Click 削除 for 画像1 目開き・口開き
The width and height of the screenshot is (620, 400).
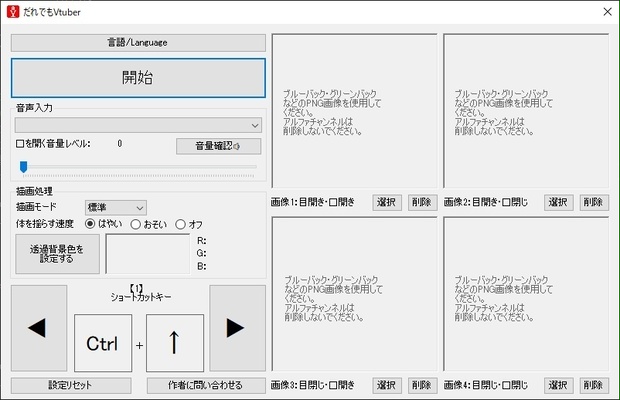[x=422, y=202]
